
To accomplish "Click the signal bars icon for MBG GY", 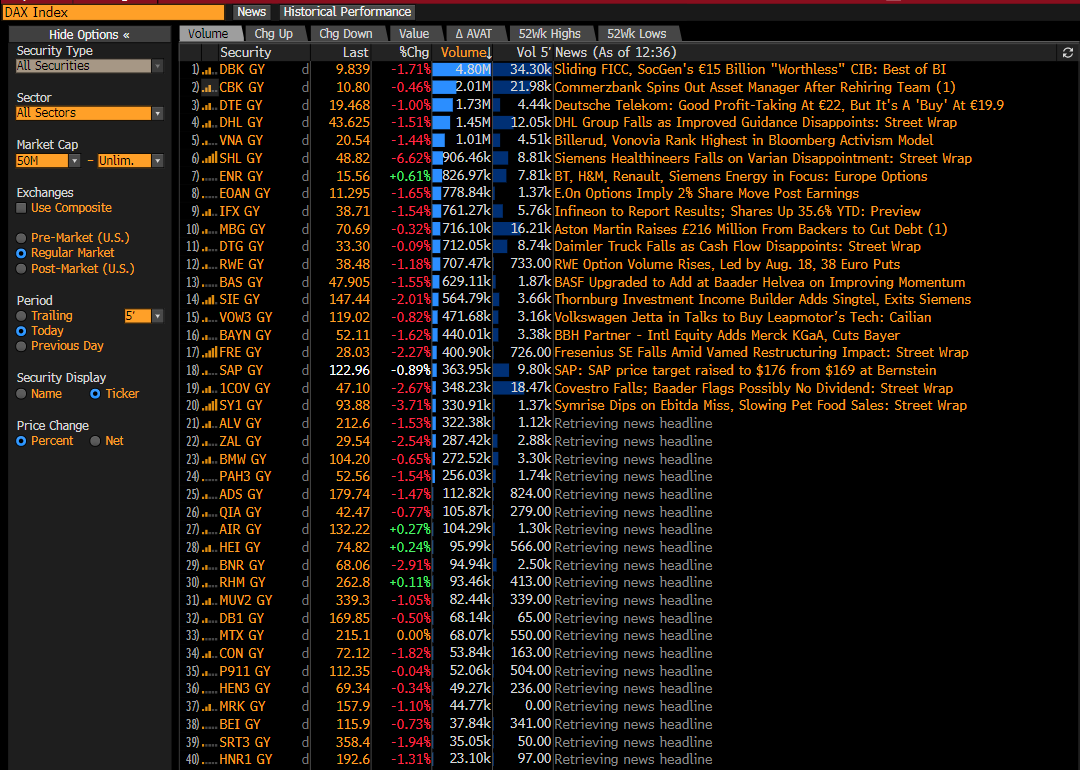I will tap(209, 229).
